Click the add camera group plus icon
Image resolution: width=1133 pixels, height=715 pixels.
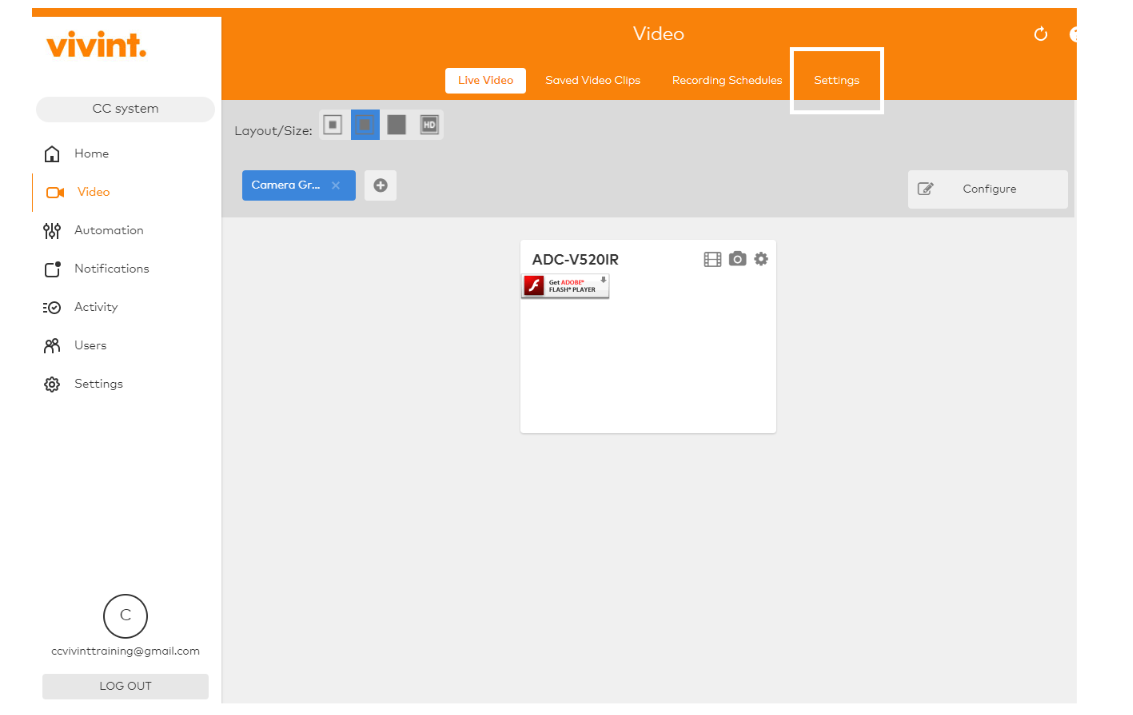click(x=380, y=185)
